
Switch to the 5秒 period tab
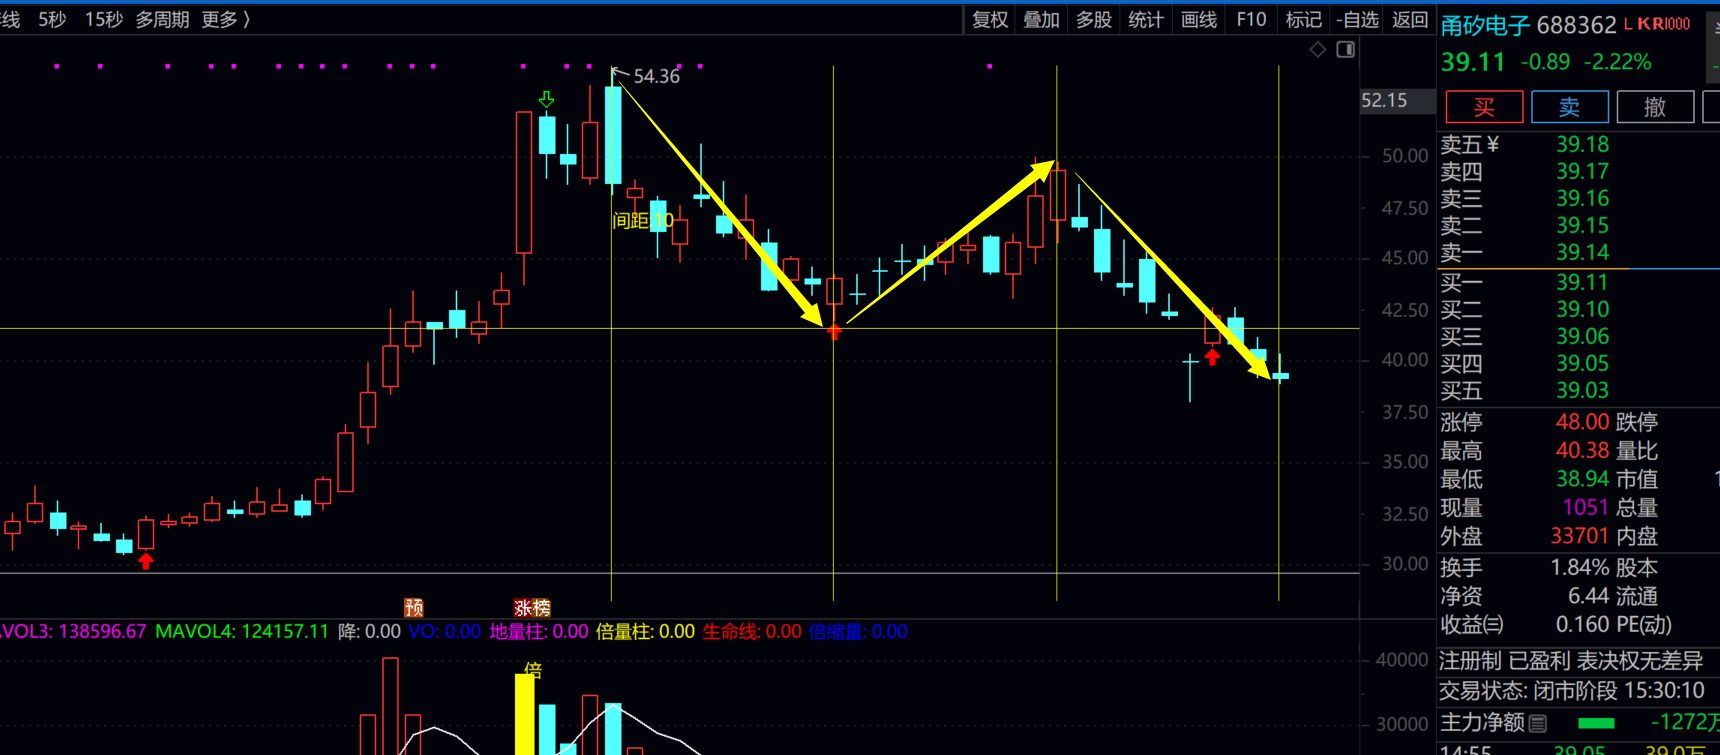click(52, 20)
